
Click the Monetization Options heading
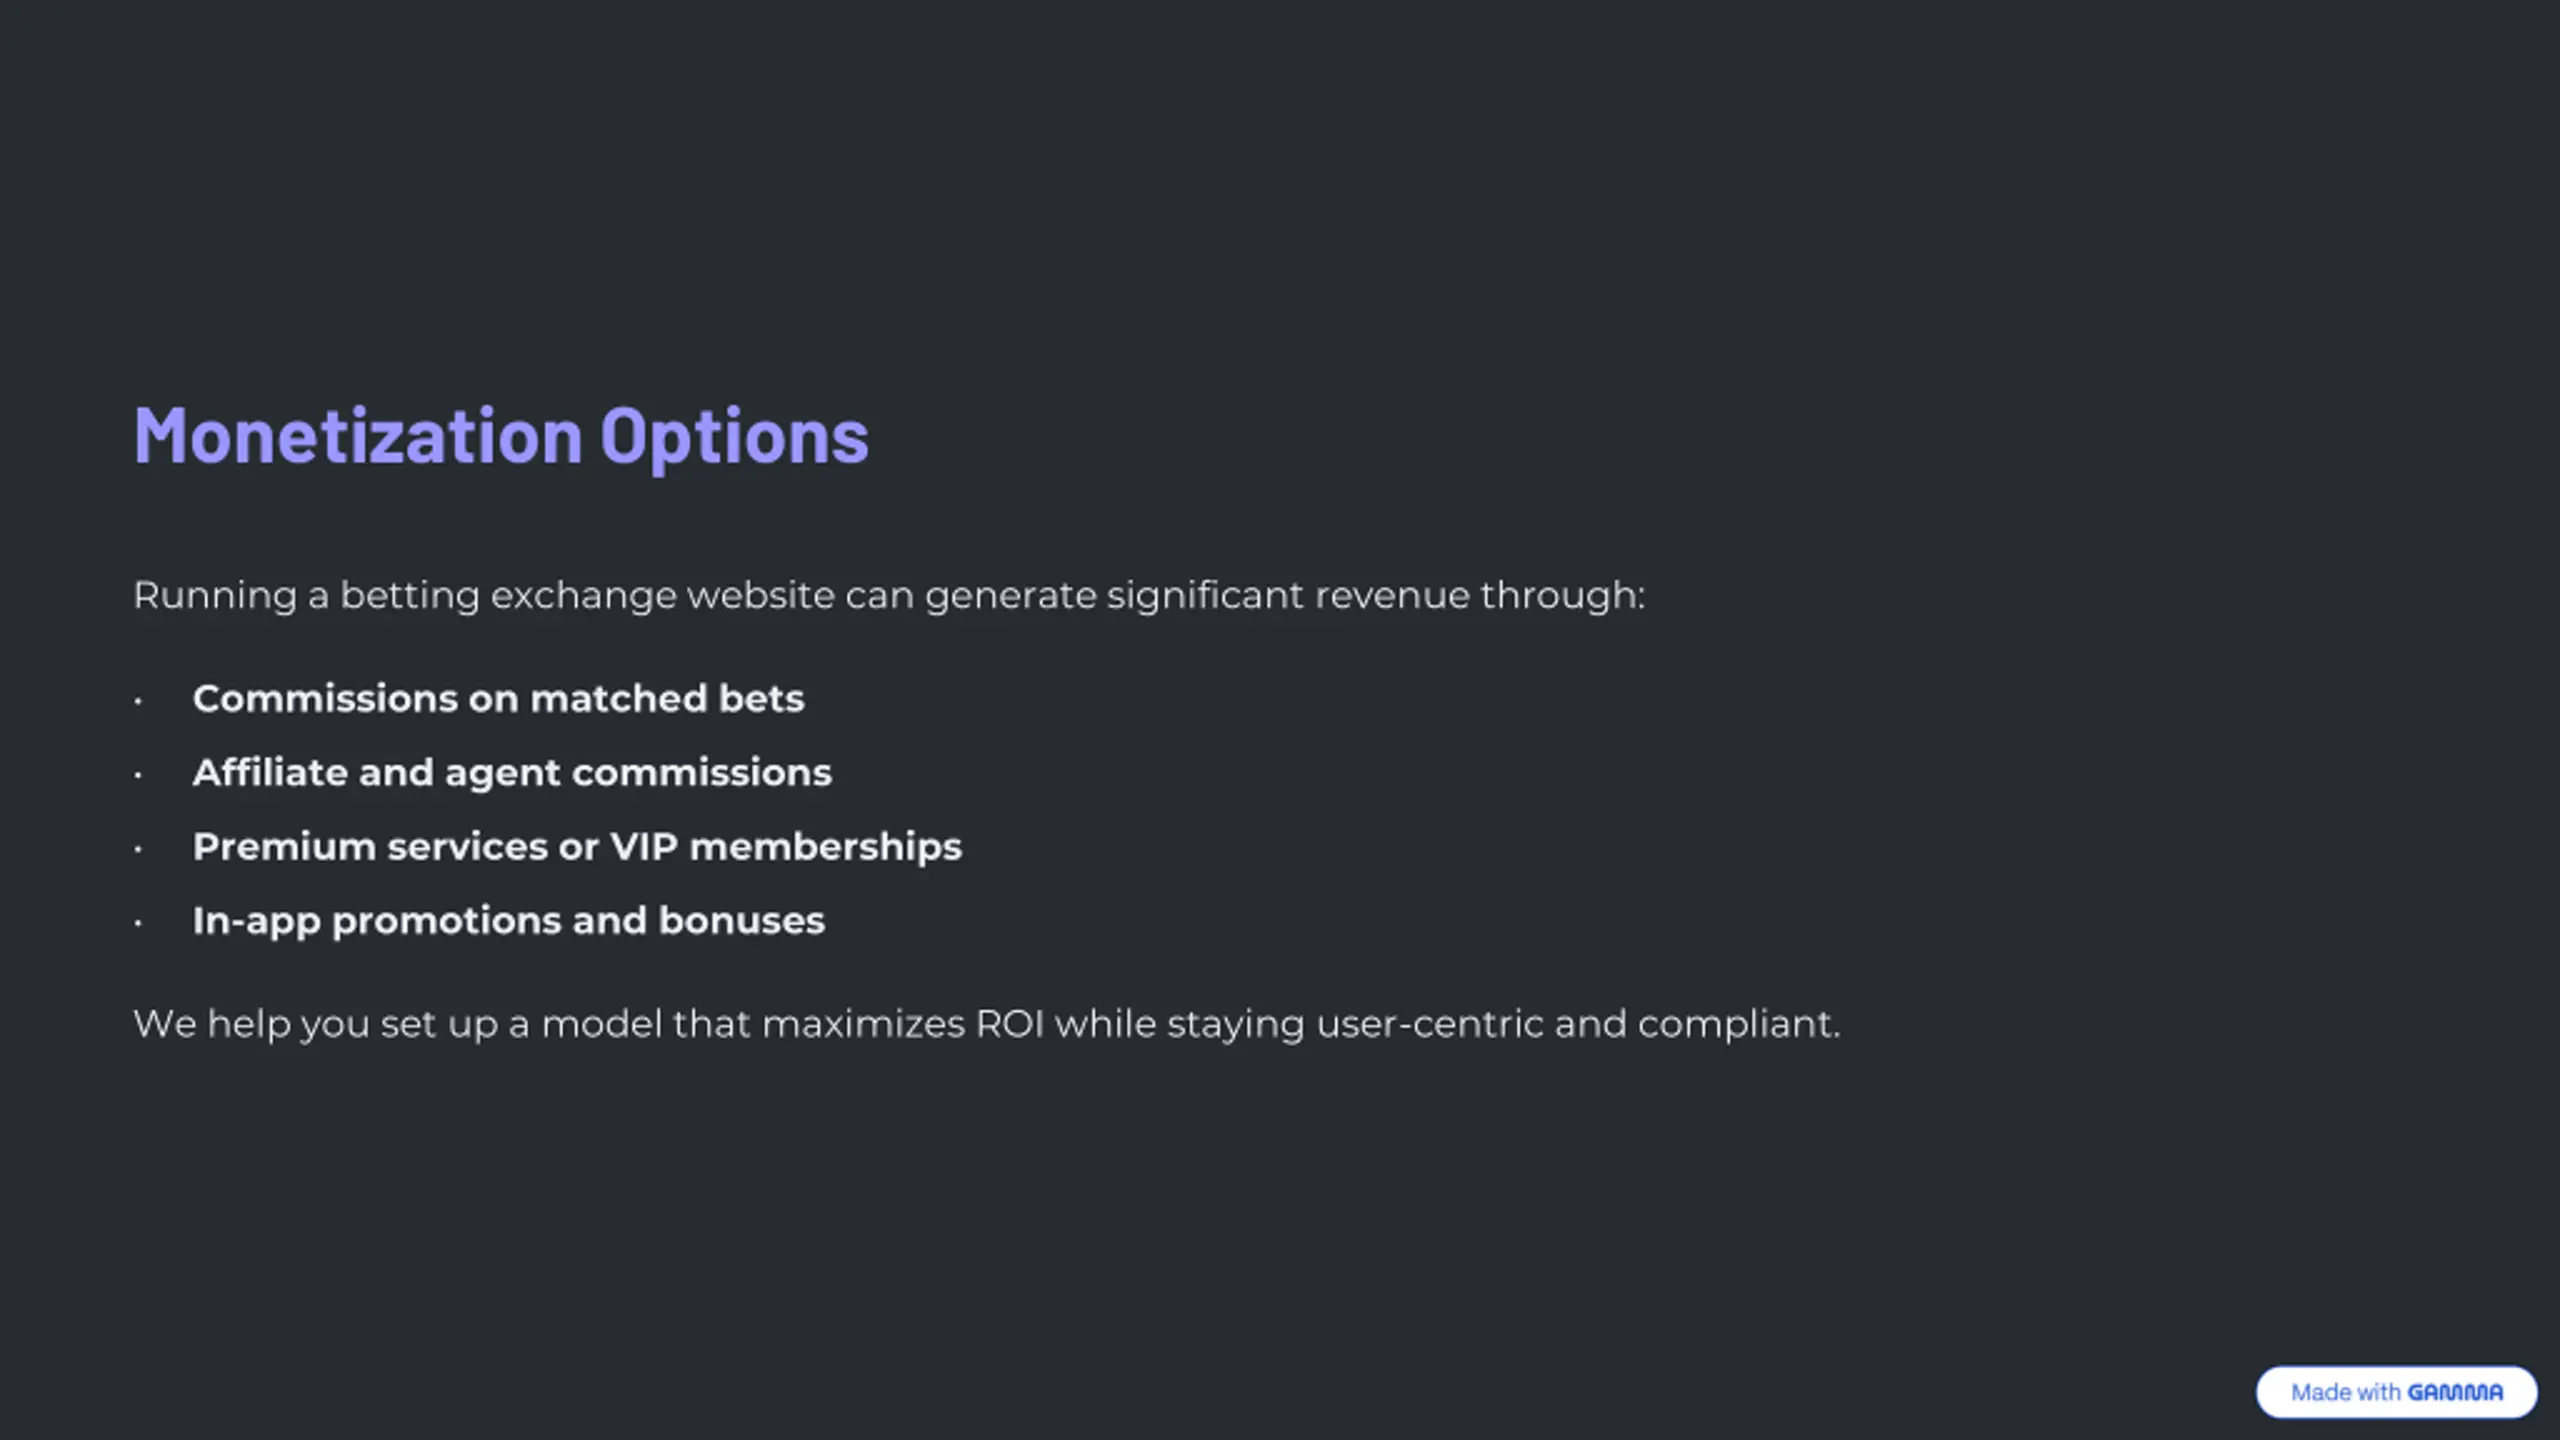click(x=501, y=436)
